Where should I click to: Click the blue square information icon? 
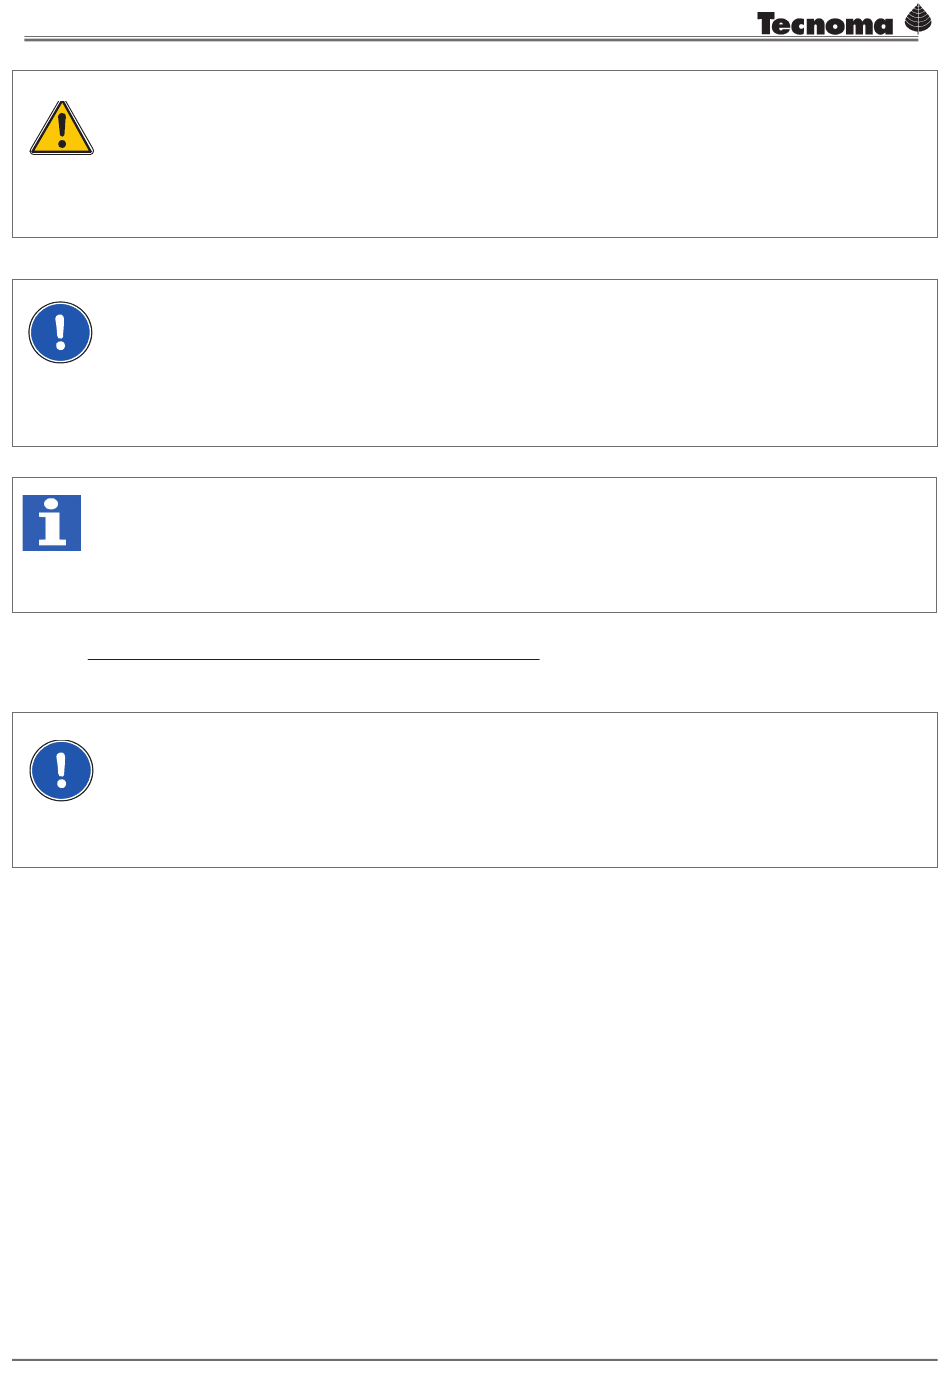52,523
